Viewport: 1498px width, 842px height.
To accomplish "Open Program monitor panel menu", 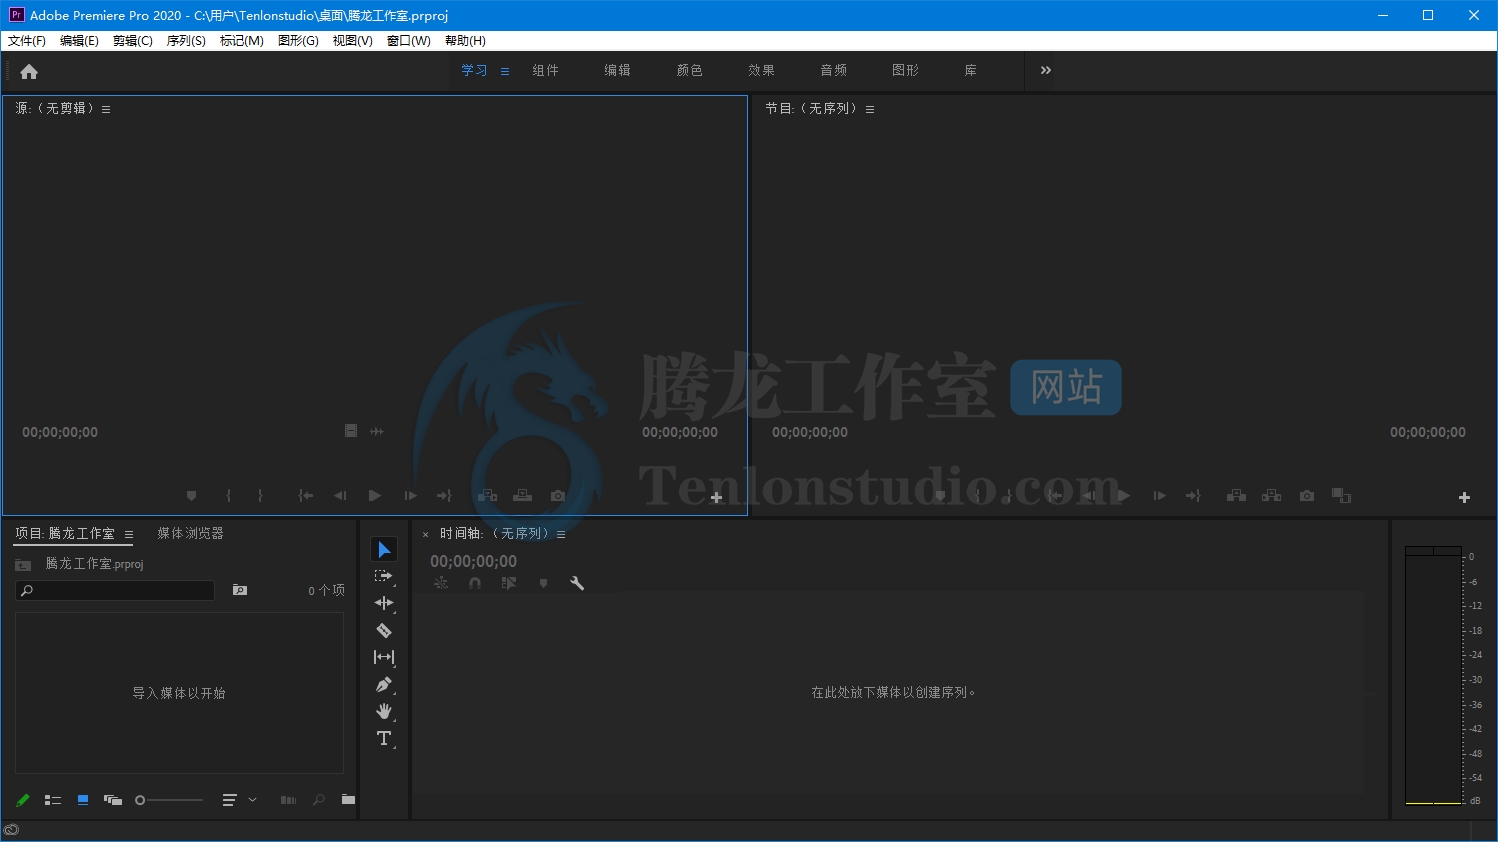I will pos(870,109).
